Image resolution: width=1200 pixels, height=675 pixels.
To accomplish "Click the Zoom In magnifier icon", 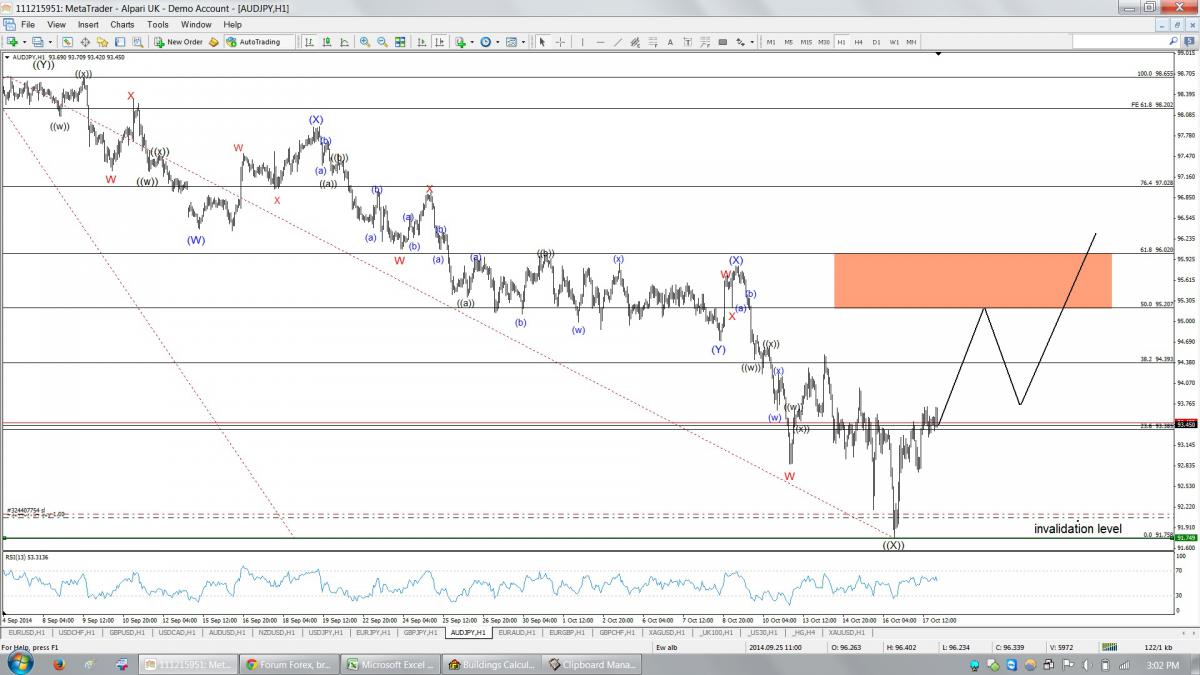I will tap(365, 42).
